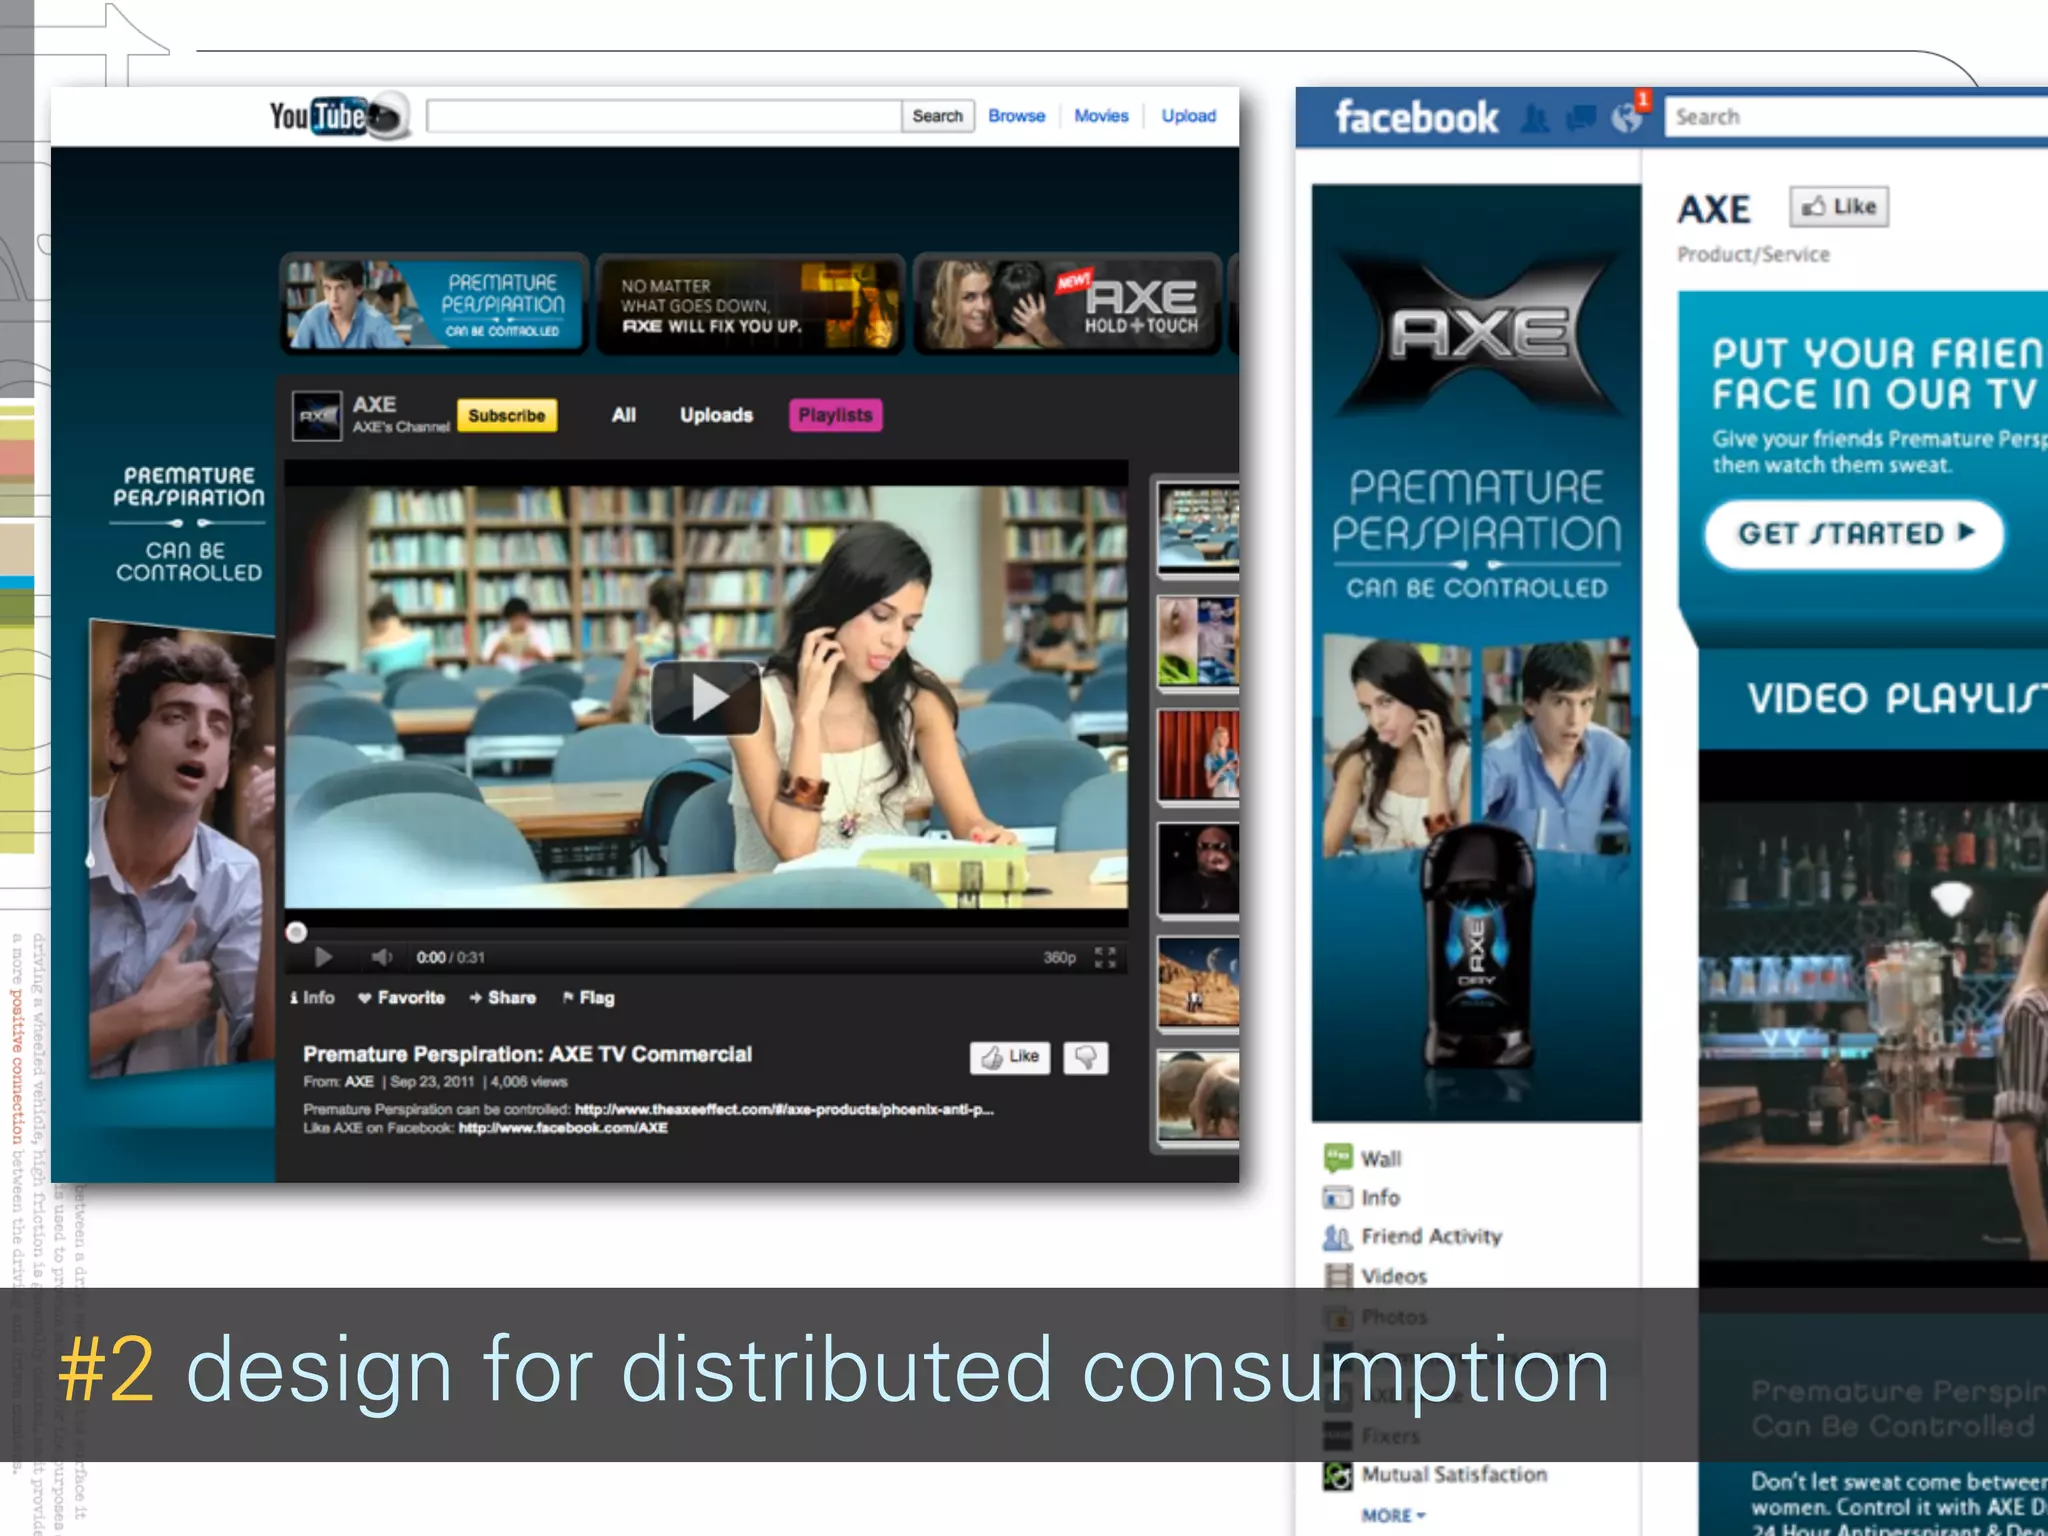Play the video using center play button
Viewport: 2048px width, 1536px height.
[x=706, y=698]
